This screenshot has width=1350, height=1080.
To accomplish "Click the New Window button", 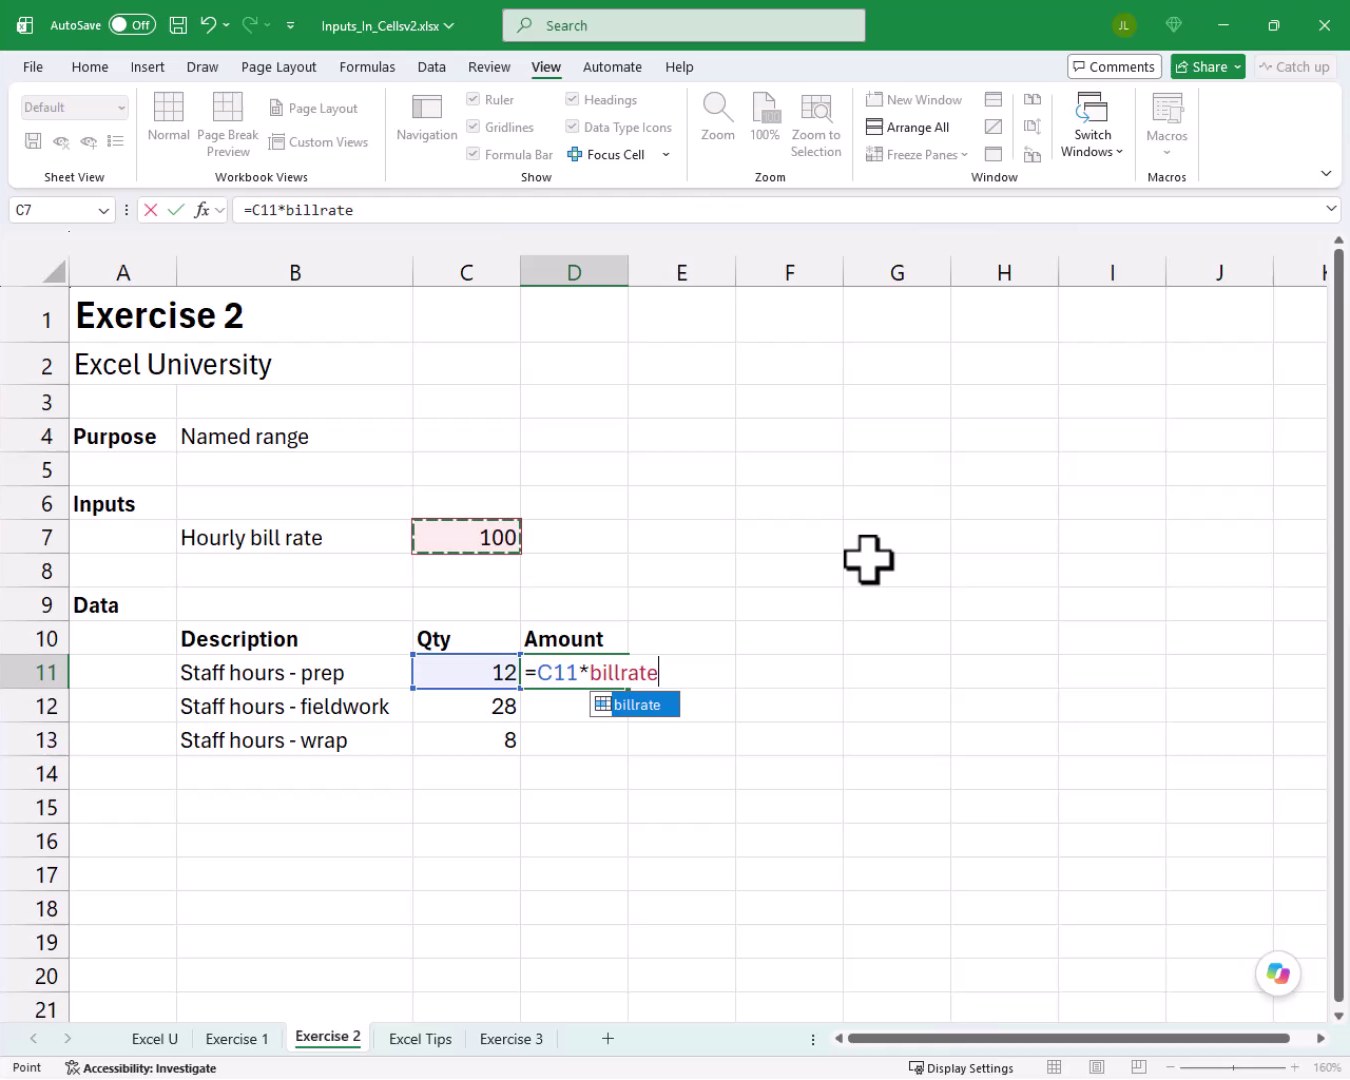I will click(914, 99).
